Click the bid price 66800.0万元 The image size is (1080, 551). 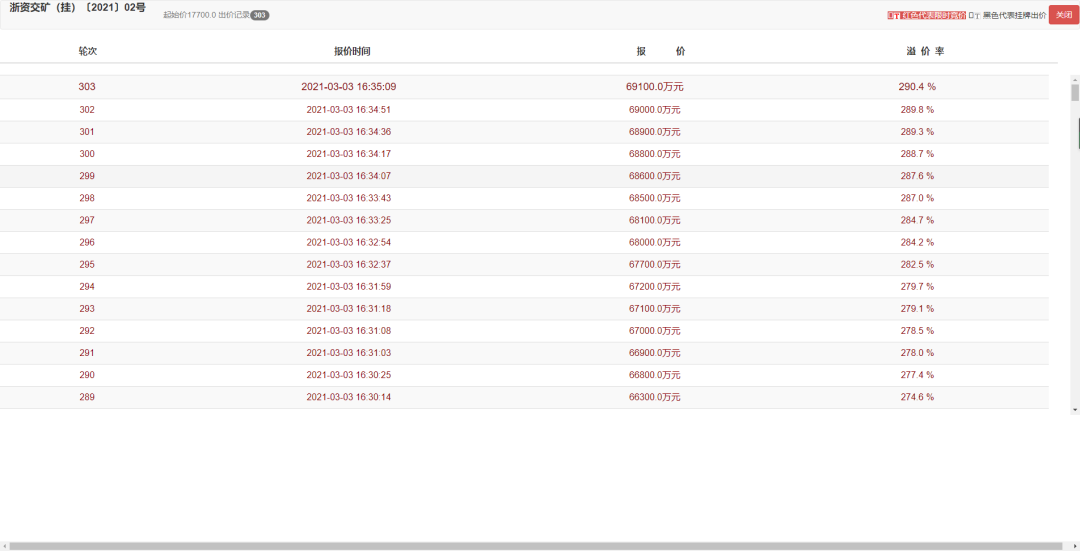click(x=654, y=374)
